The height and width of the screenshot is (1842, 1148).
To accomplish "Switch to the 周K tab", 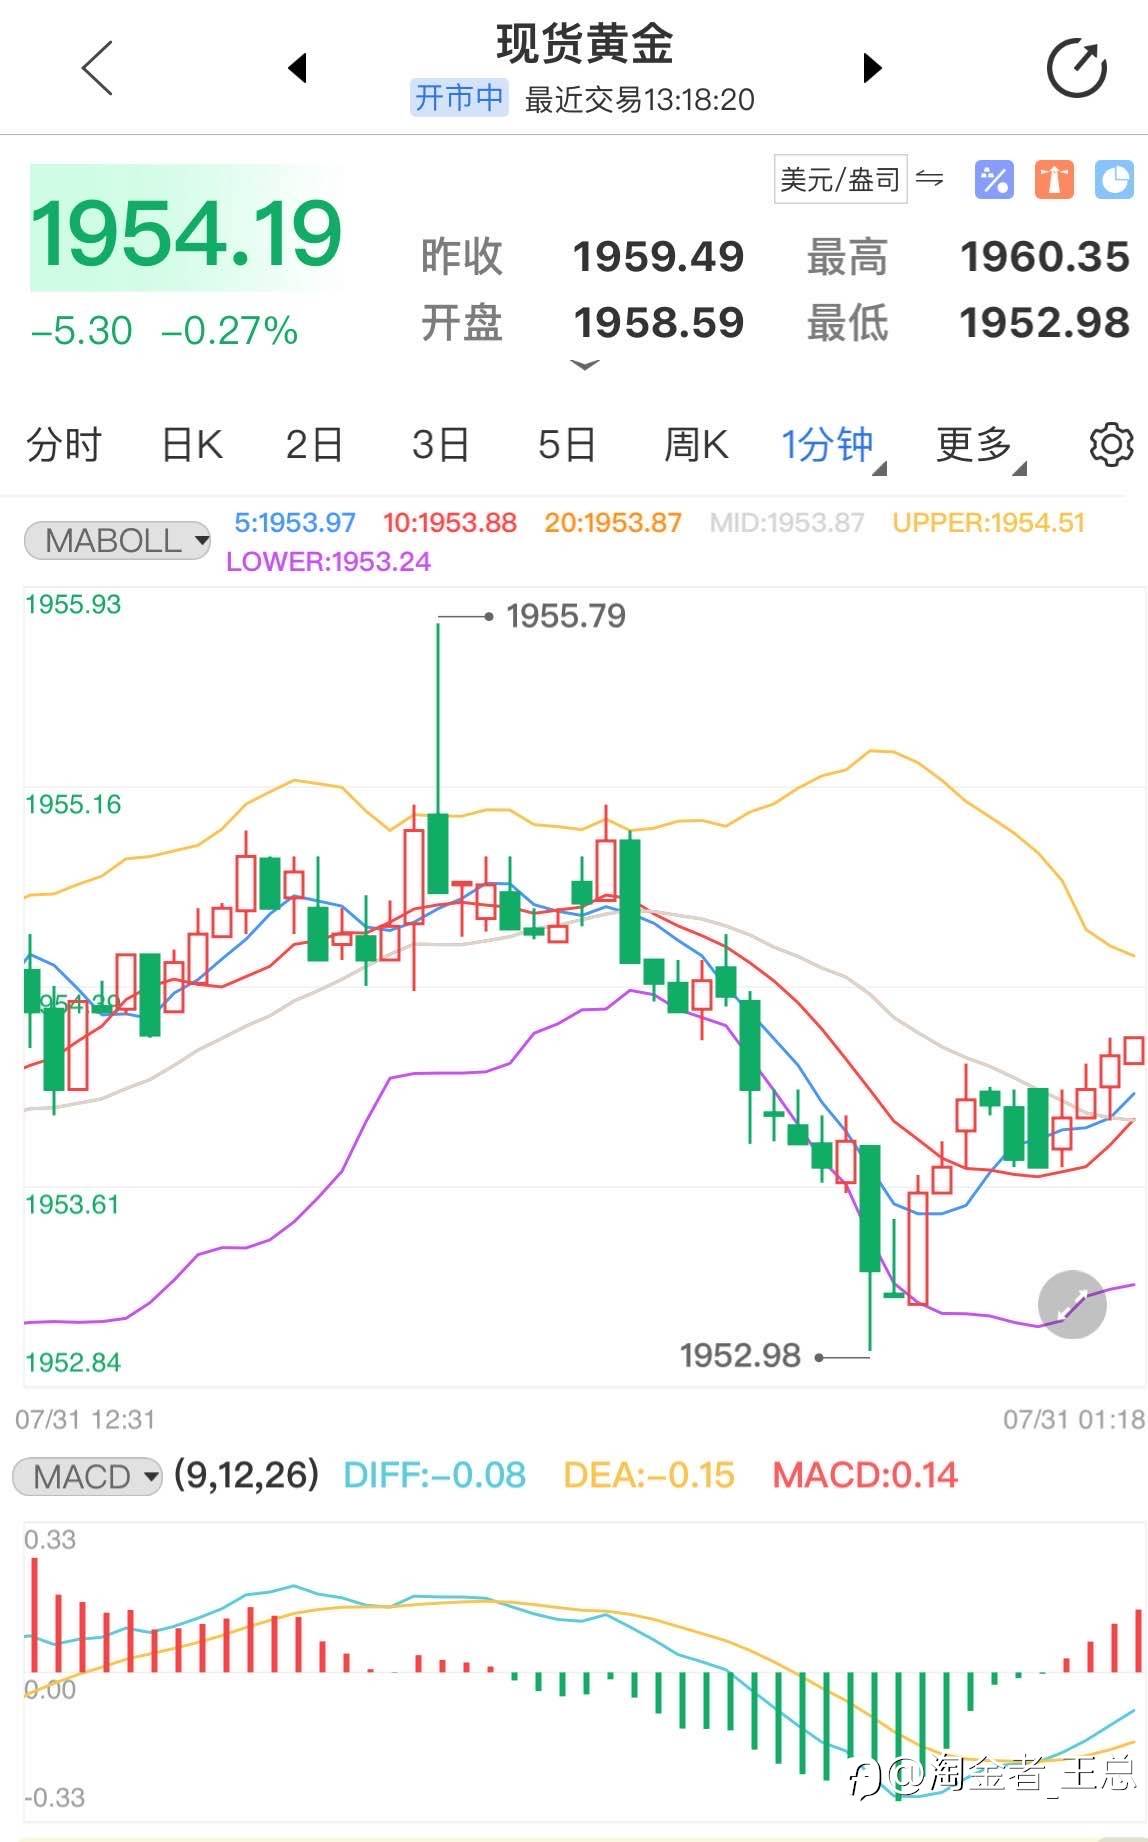I will [696, 445].
